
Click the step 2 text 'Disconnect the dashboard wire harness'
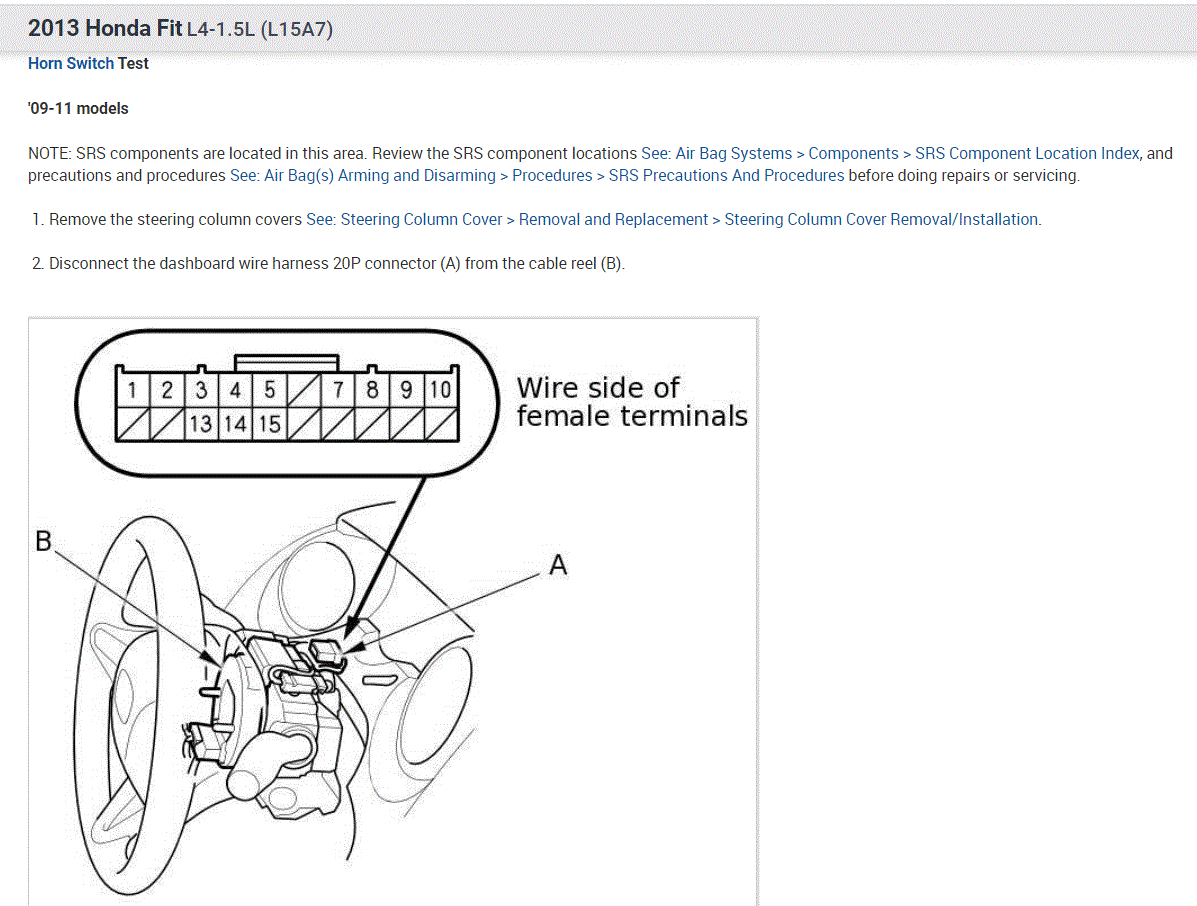[189, 264]
